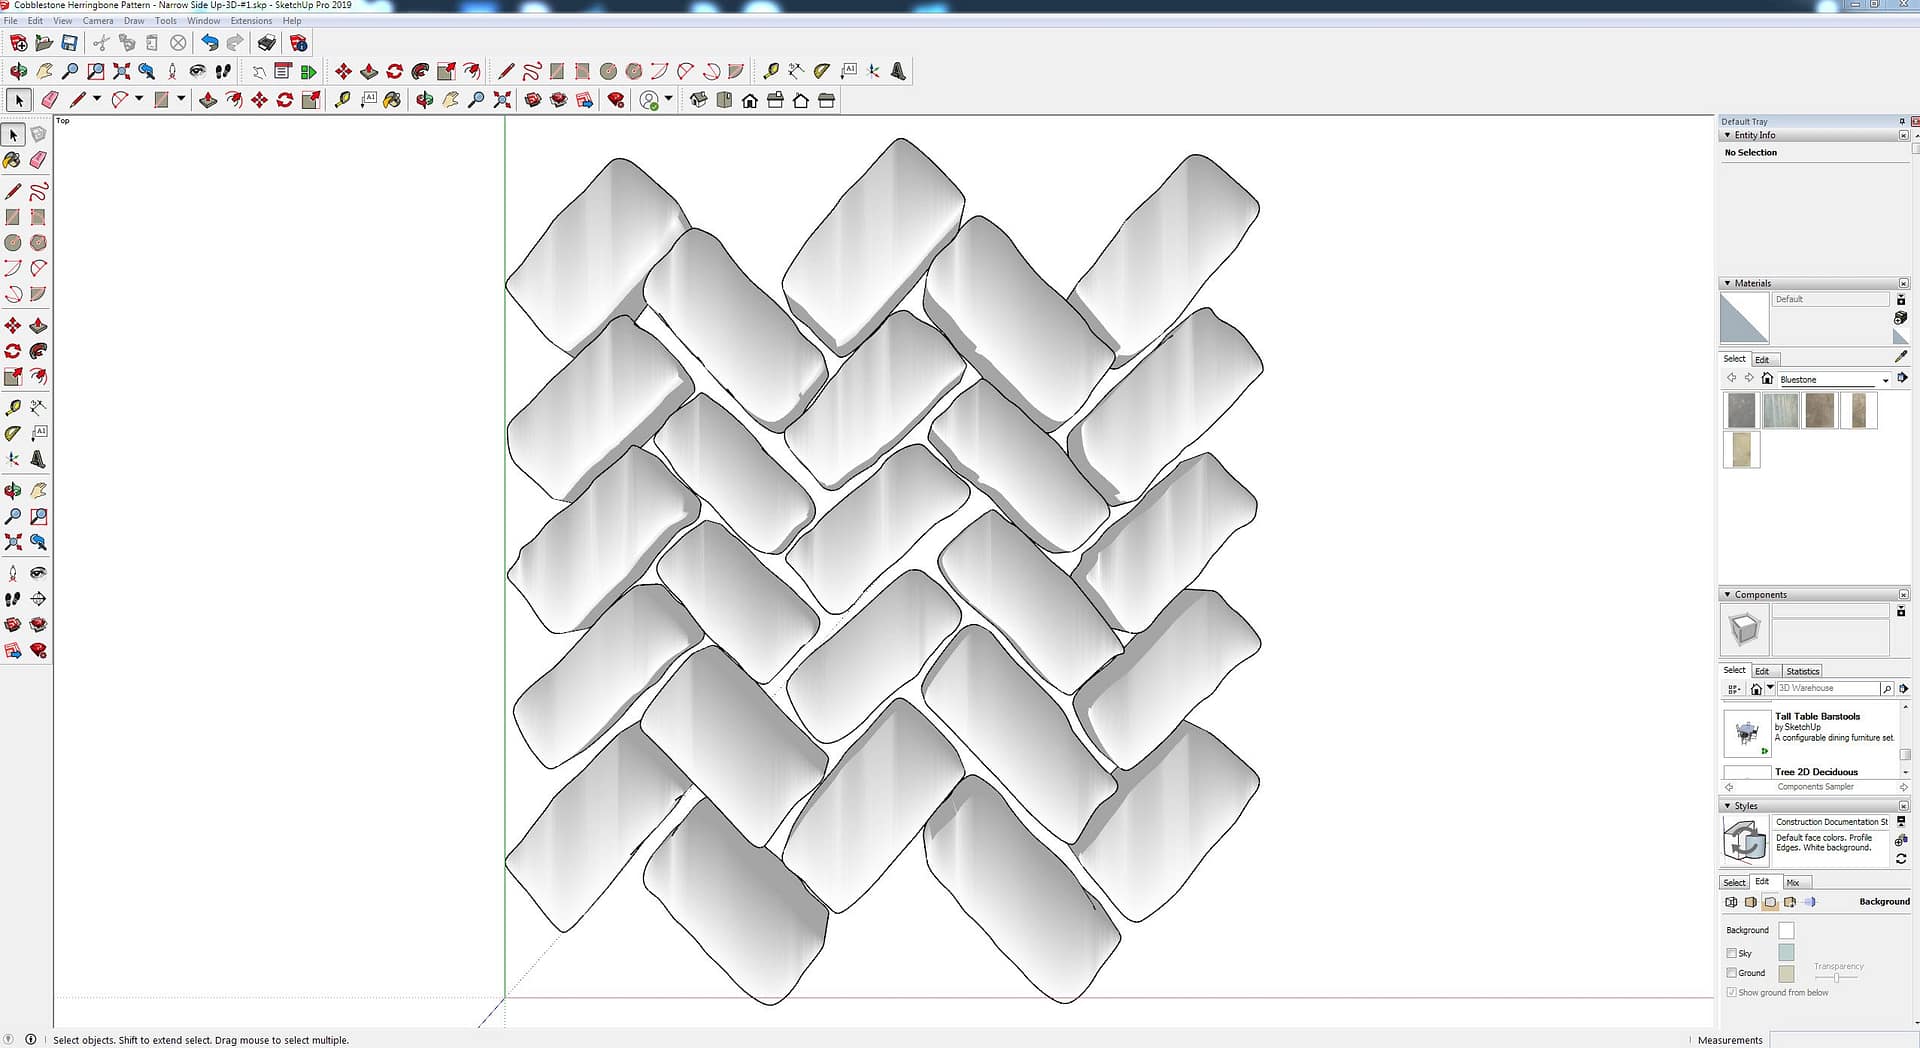
Task: Click the Print icon in top toolbar
Action: [266, 43]
